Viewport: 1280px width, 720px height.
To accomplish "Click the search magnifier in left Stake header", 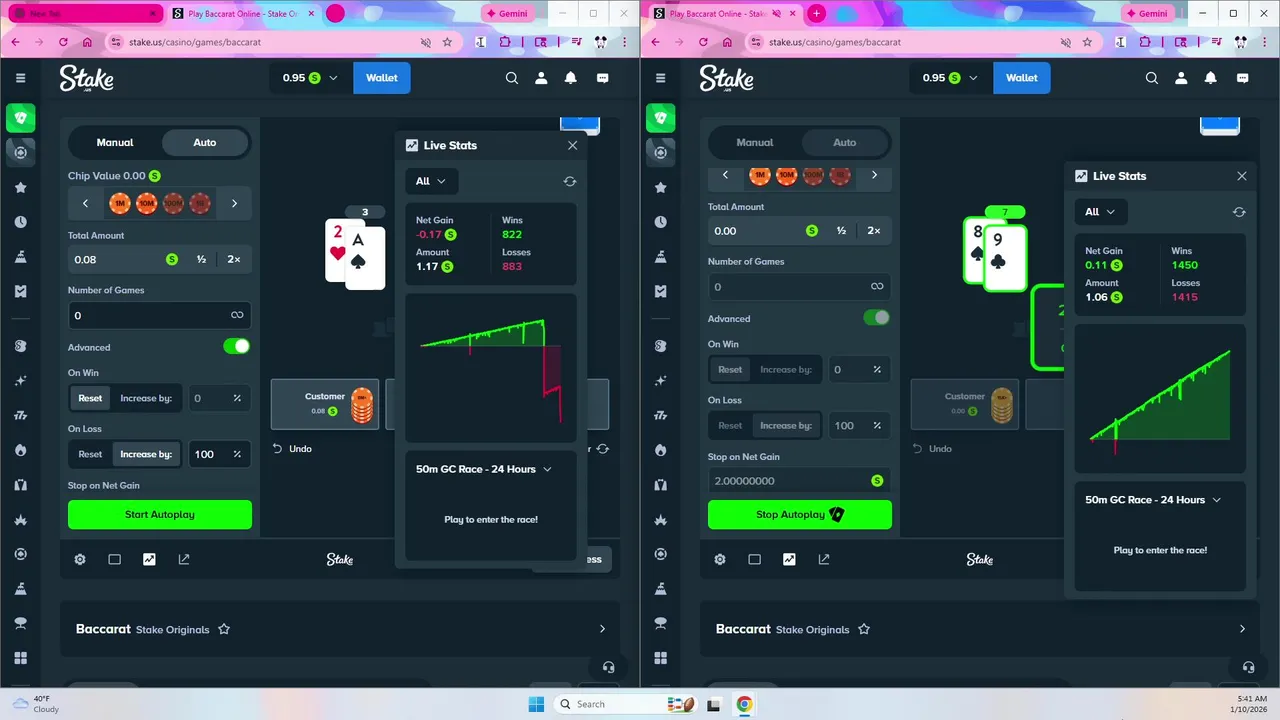I will click(x=512, y=78).
